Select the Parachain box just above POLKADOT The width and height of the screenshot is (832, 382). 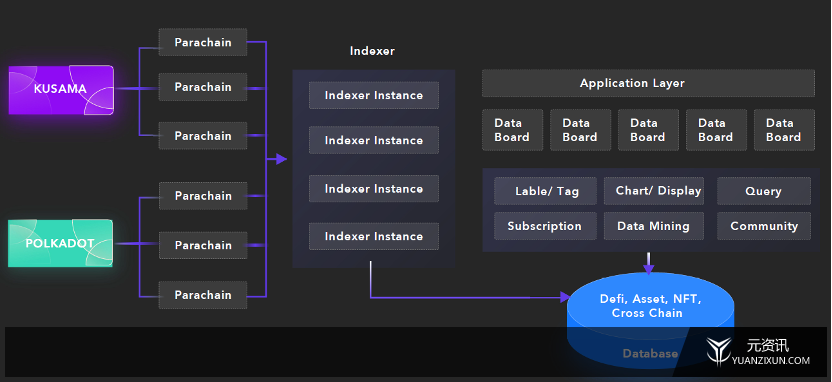click(203, 196)
